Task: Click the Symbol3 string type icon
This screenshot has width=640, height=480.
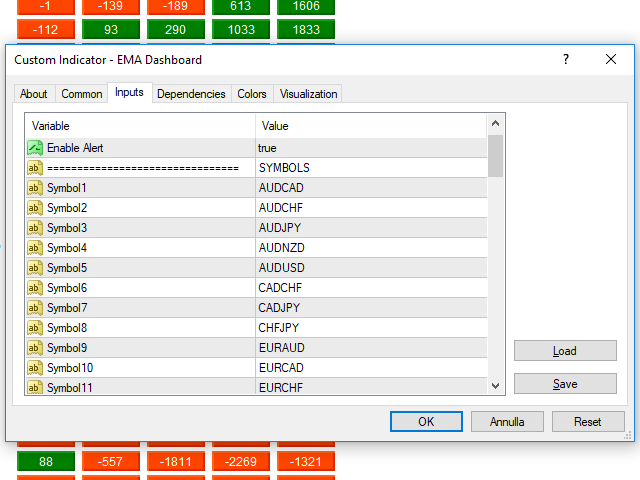Action: 35,228
